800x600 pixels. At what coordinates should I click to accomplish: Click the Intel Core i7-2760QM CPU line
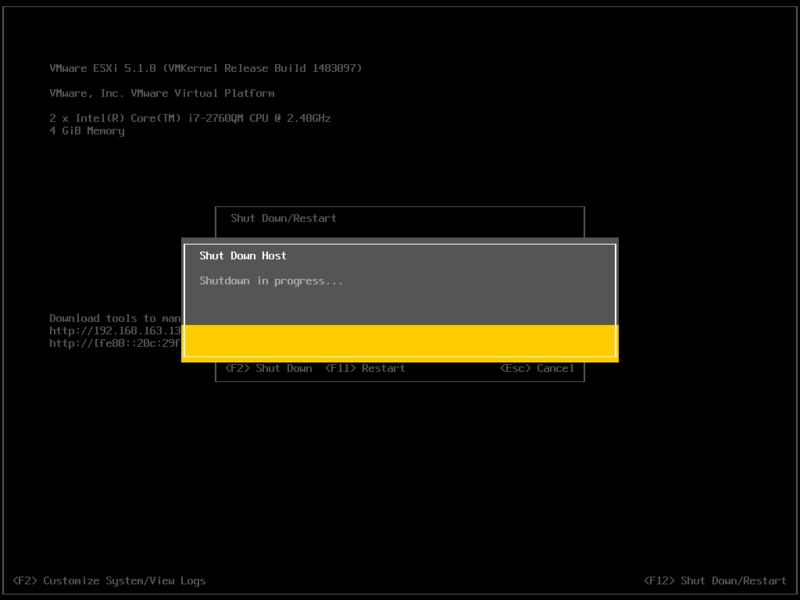point(190,118)
